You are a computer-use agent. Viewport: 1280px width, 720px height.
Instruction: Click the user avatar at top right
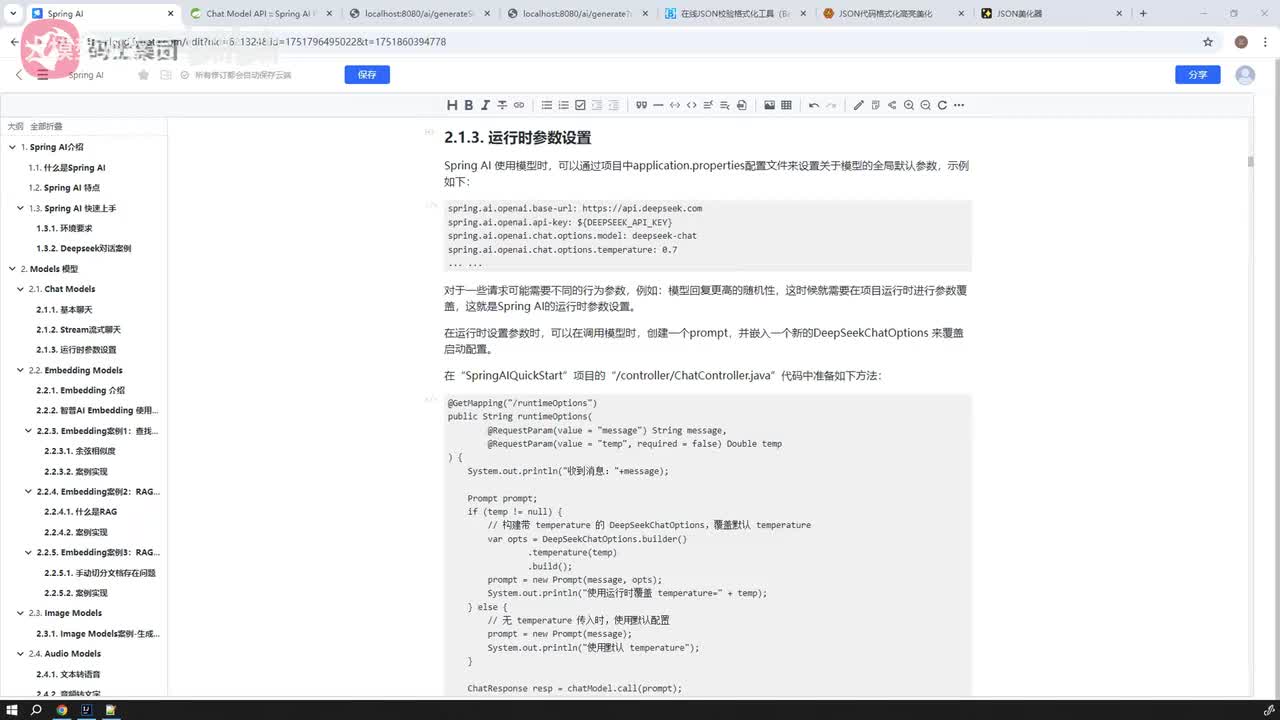tap(1245, 75)
